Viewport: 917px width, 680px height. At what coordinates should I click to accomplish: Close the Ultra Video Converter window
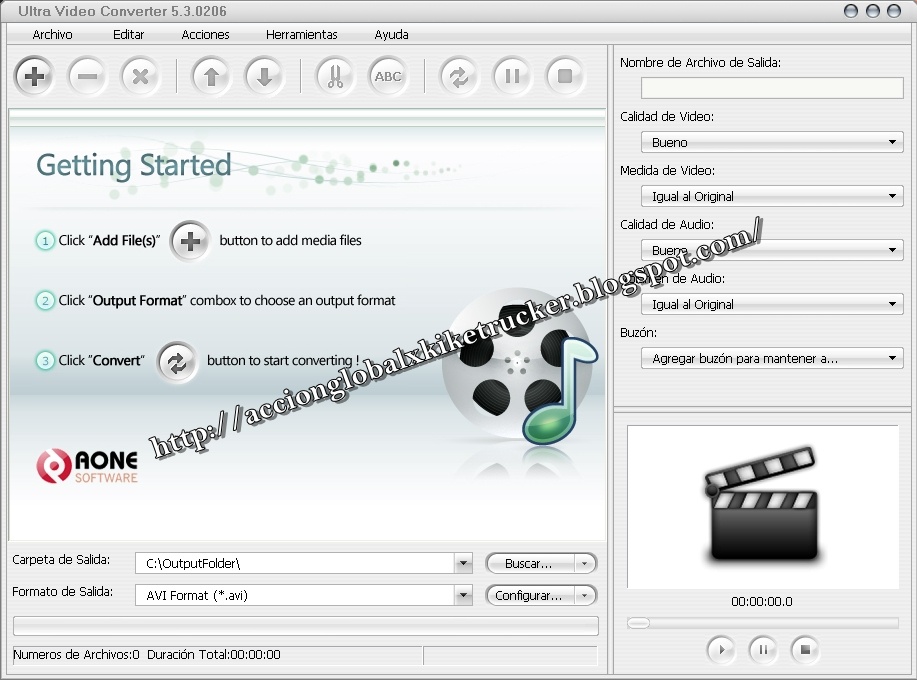point(894,11)
